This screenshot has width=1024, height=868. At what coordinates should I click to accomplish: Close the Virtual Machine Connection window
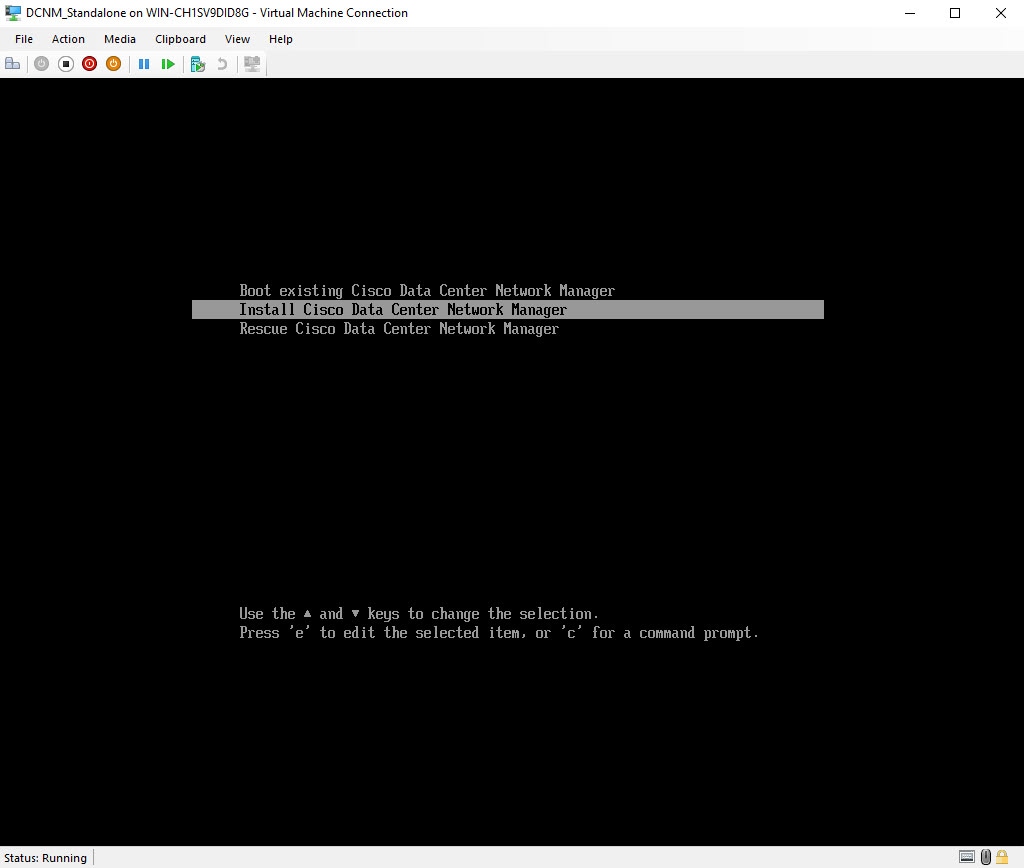[1000, 13]
